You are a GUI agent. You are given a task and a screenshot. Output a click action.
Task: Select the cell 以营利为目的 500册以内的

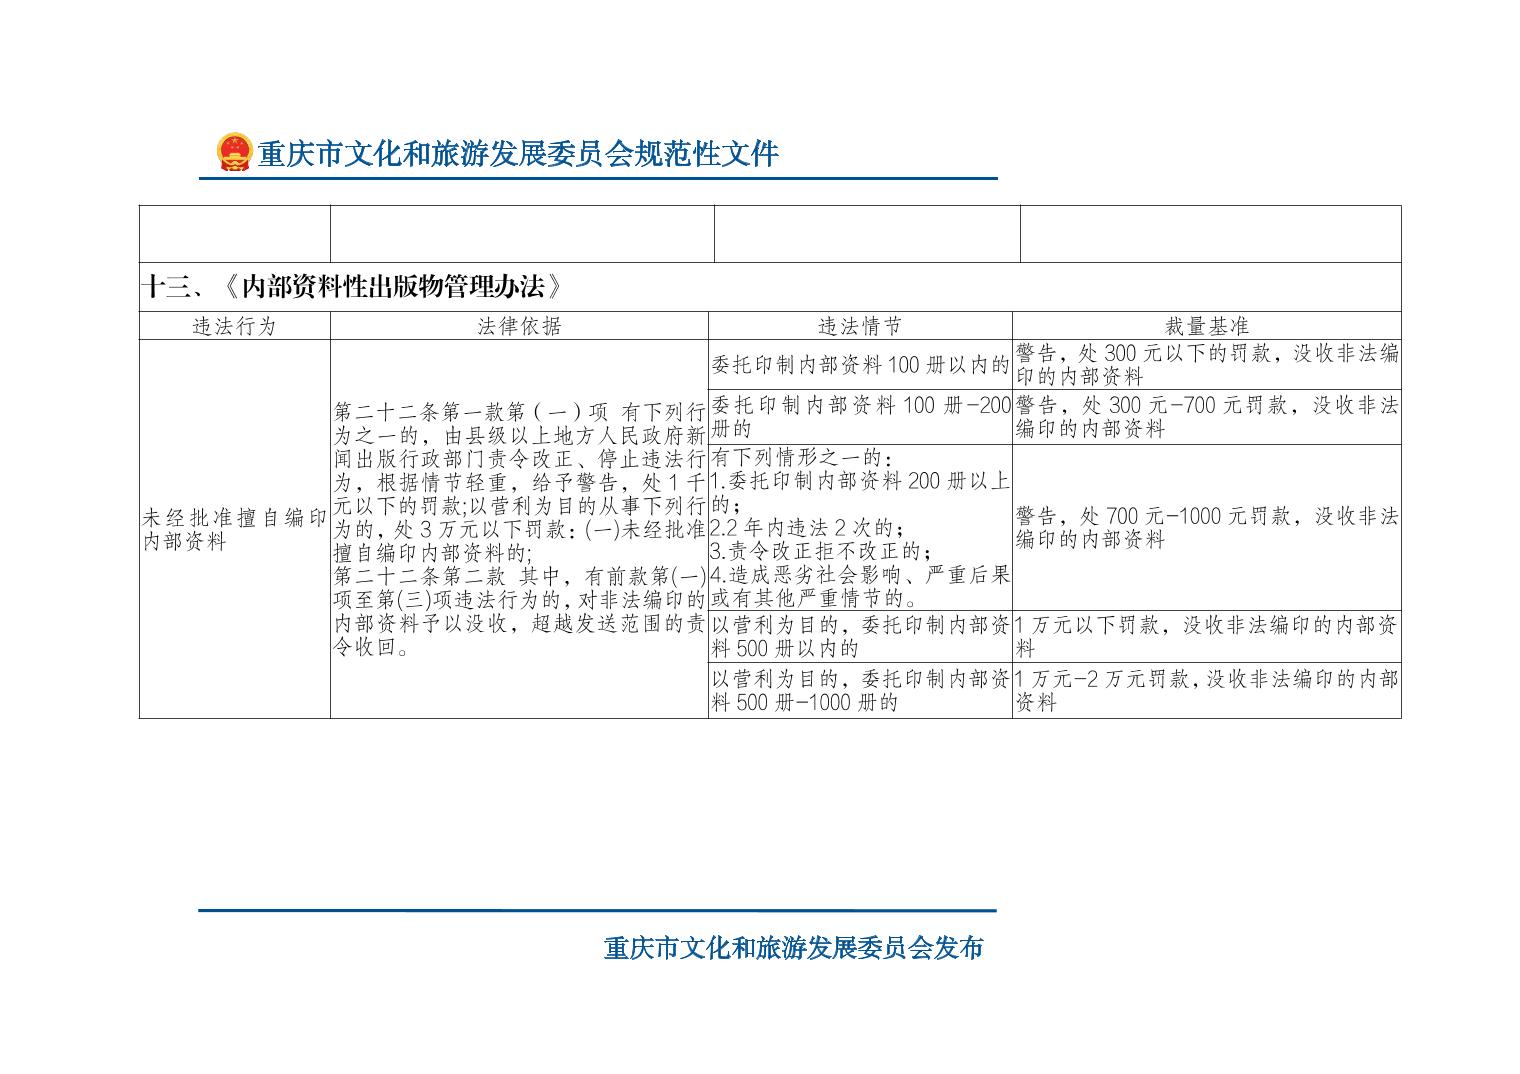tap(860, 636)
